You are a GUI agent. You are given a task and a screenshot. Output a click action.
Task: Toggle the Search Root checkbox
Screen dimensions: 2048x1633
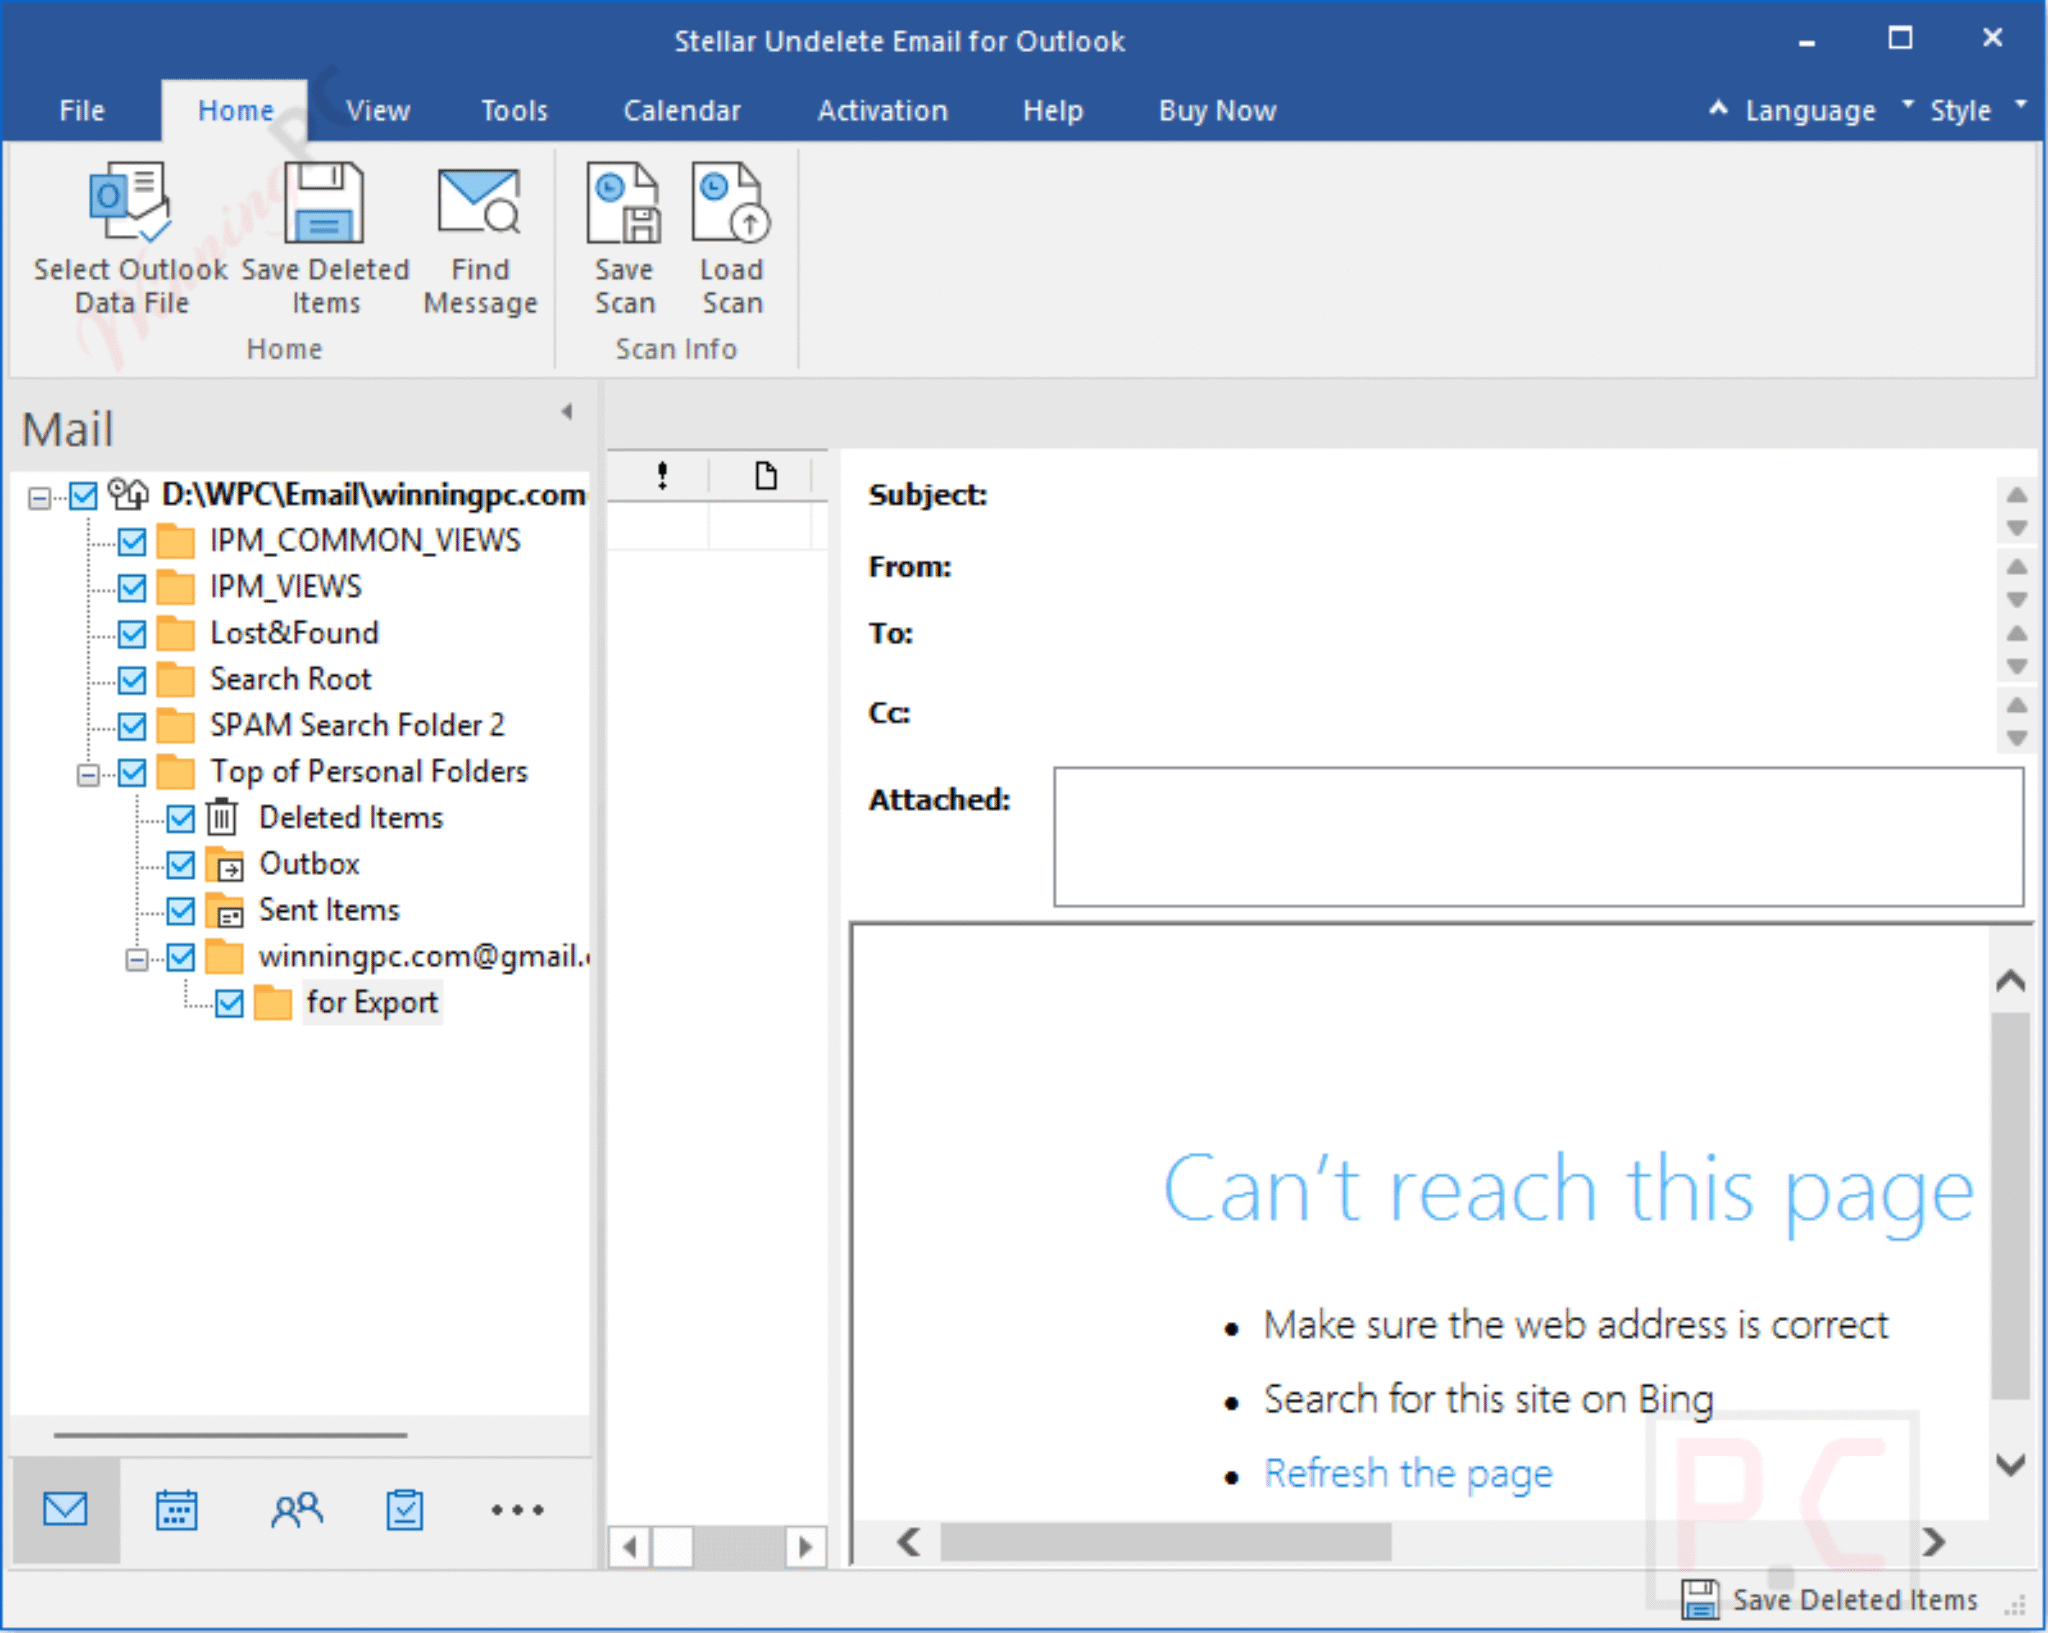pos(132,679)
